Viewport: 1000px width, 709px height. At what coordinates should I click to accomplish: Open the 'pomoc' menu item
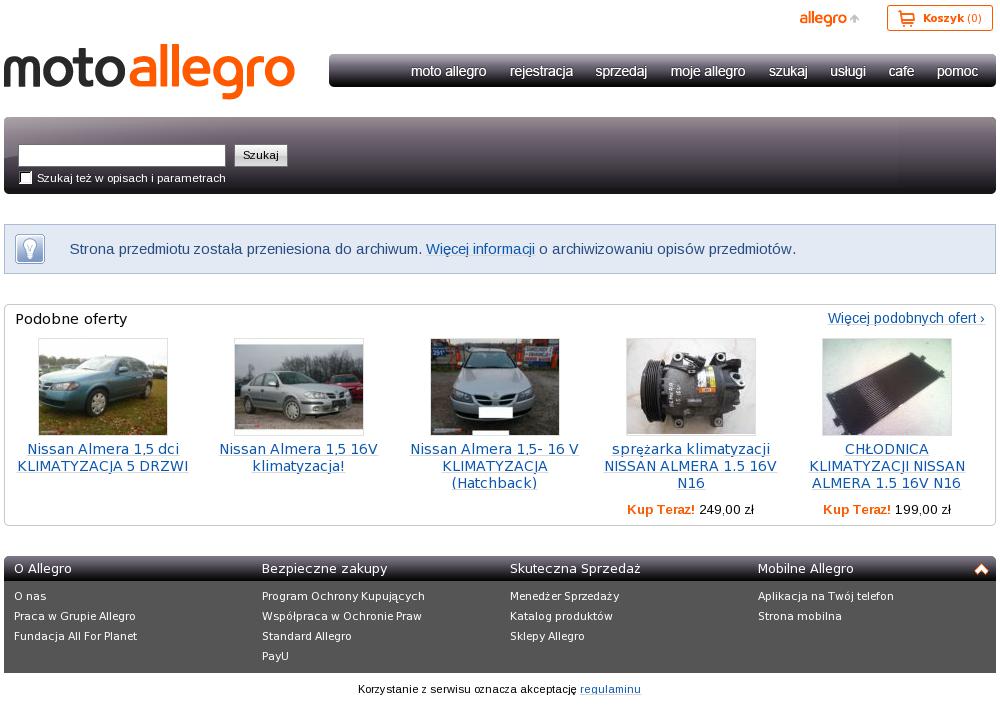tap(957, 71)
